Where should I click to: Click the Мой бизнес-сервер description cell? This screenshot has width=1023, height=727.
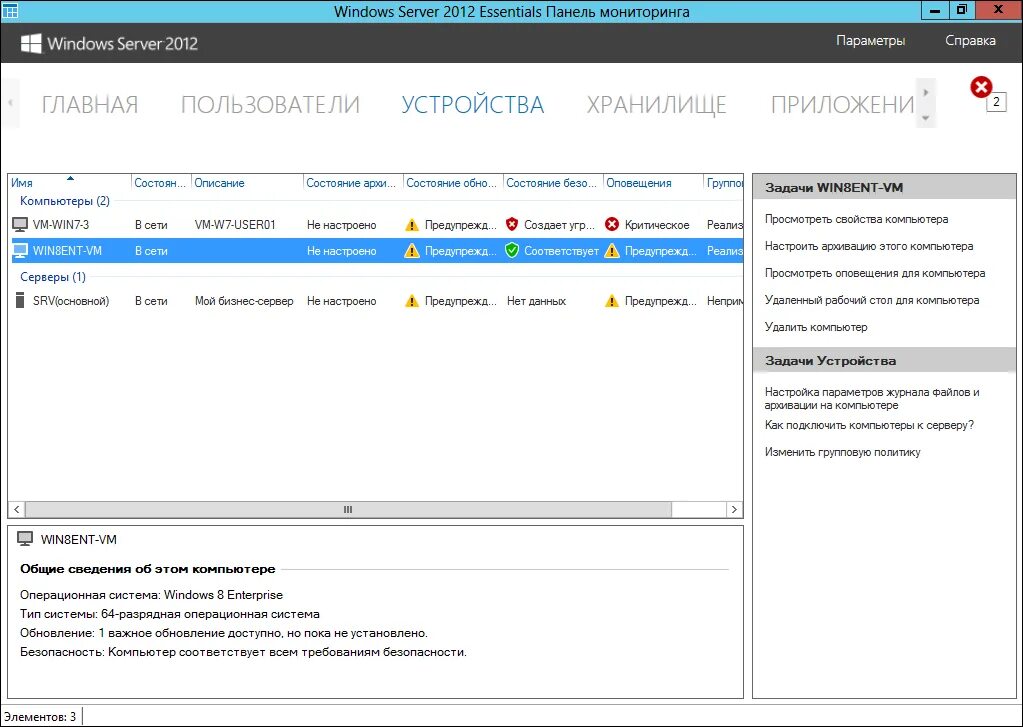[x=244, y=301]
